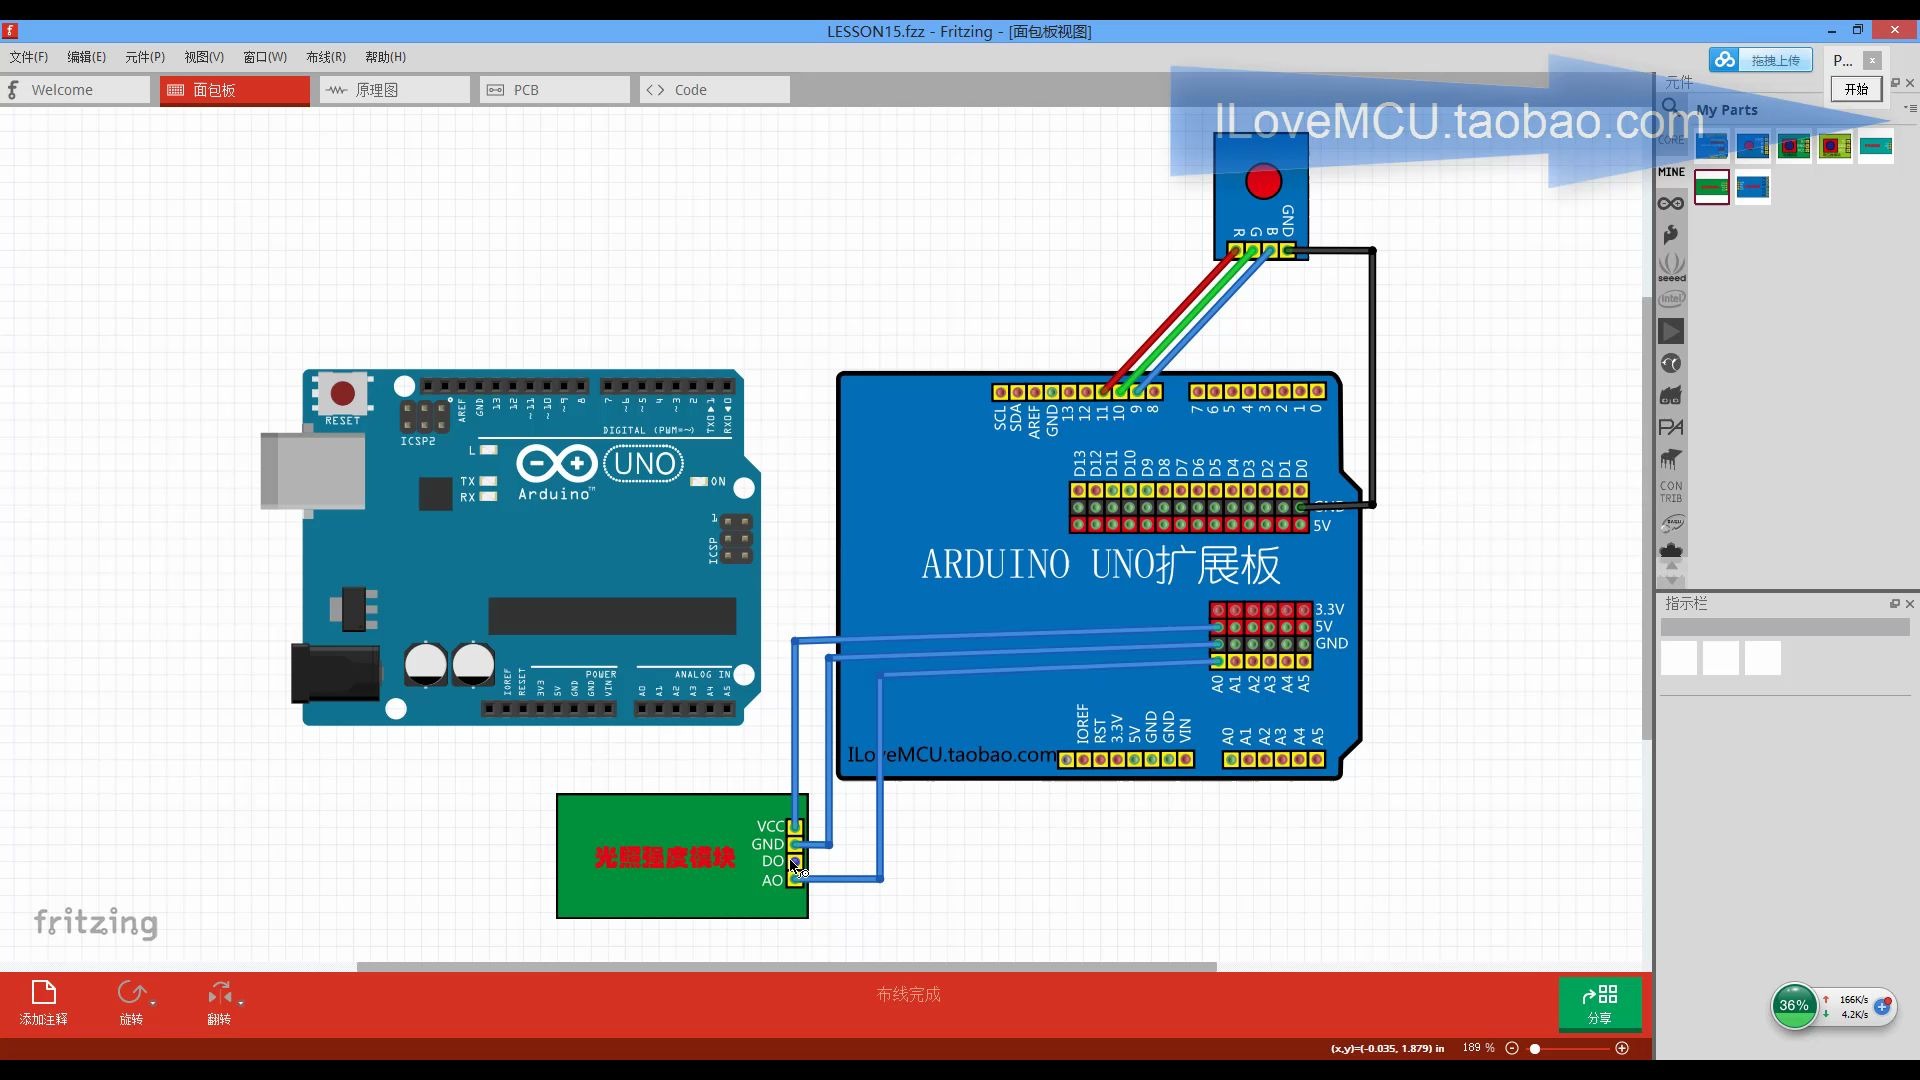Open the 布线(R) routing menu
This screenshot has width=1920, height=1080.
click(x=325, y=57)
